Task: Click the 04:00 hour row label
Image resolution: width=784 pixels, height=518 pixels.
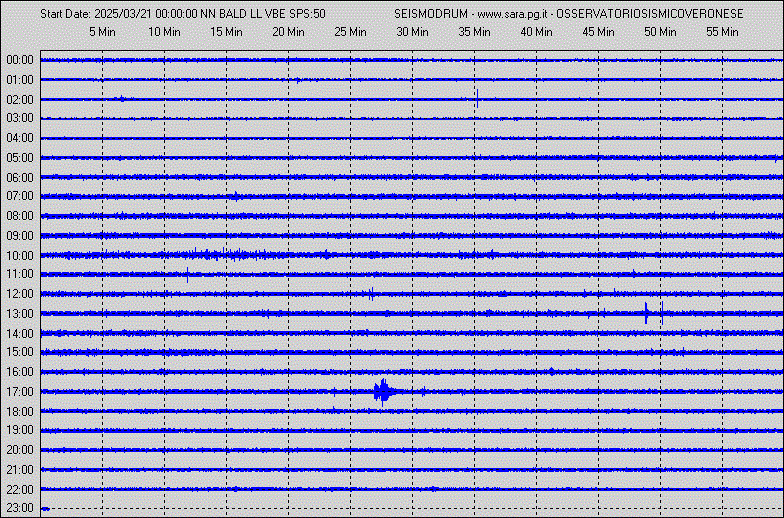Action: pos(20,138)
